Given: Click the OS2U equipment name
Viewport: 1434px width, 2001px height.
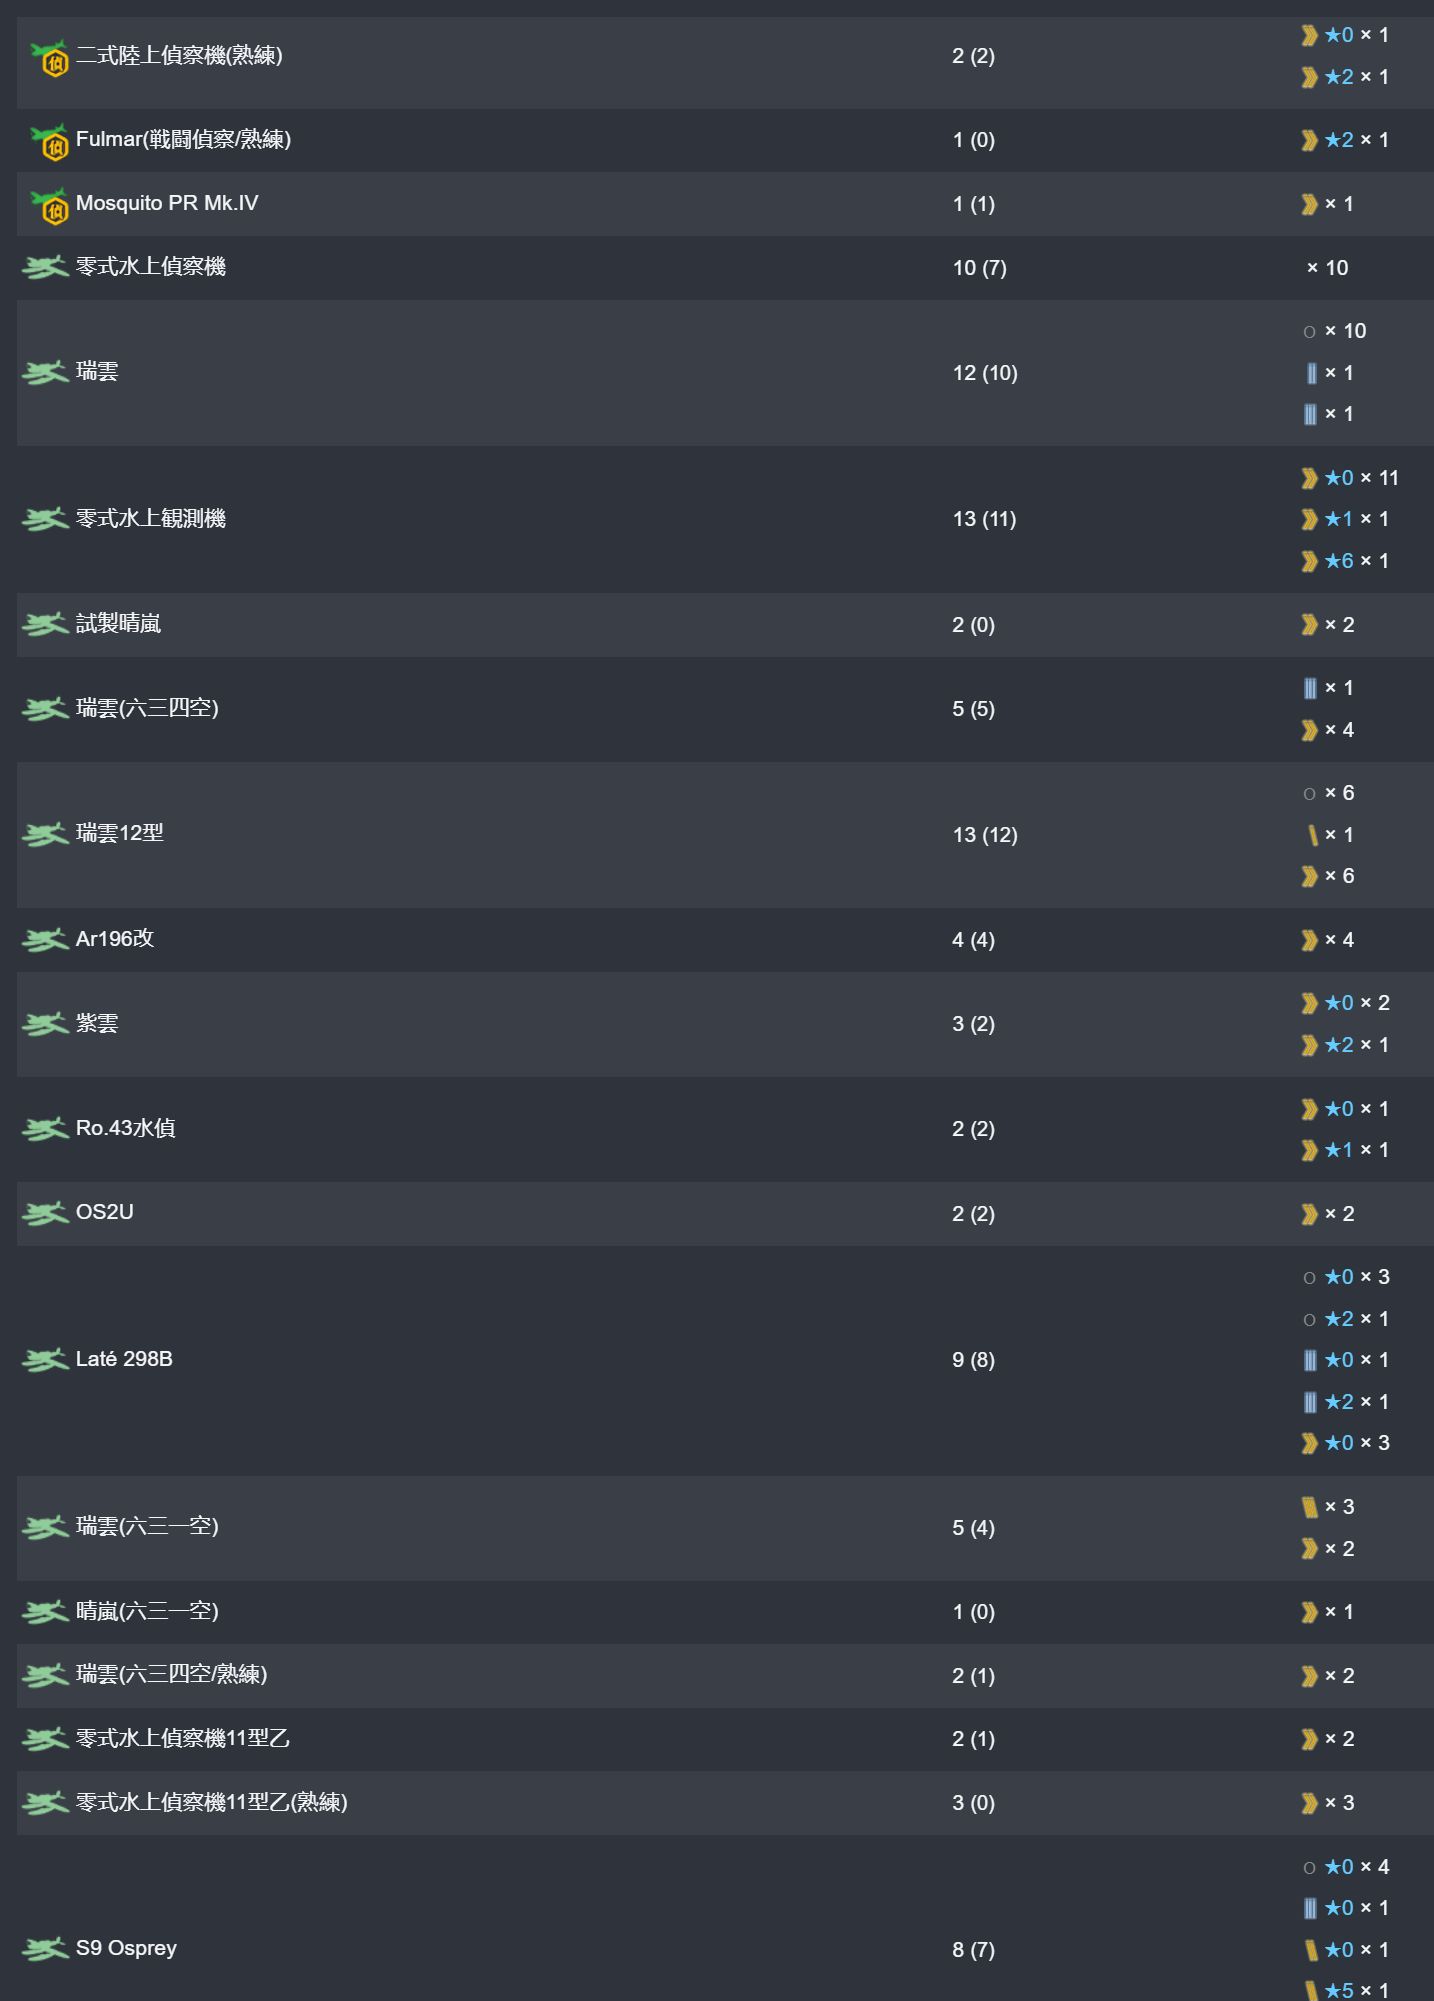Looking at the screenshot, I should coord(104,1213).
